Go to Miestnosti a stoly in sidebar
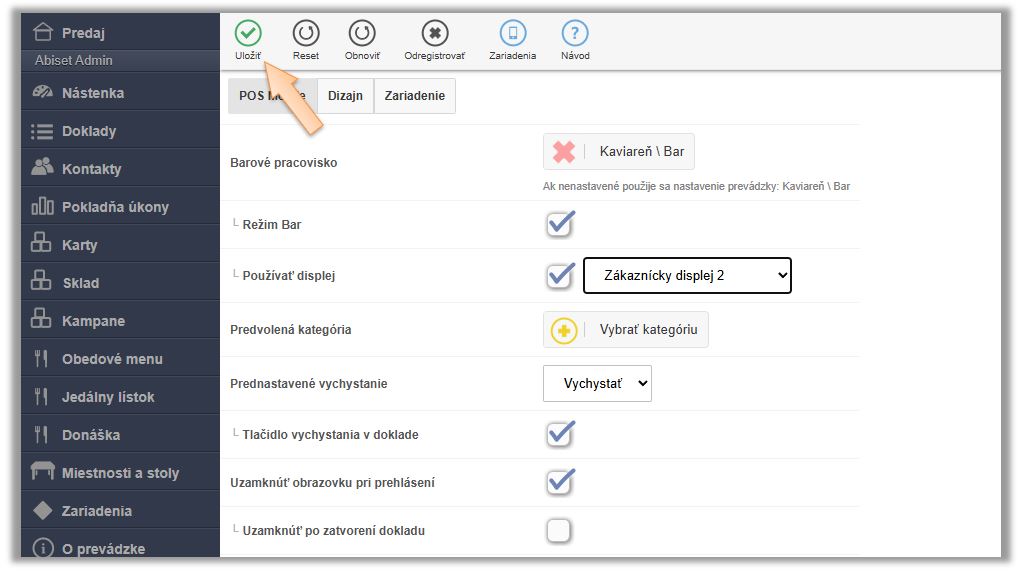1020x574 pixels. [120, 473]
